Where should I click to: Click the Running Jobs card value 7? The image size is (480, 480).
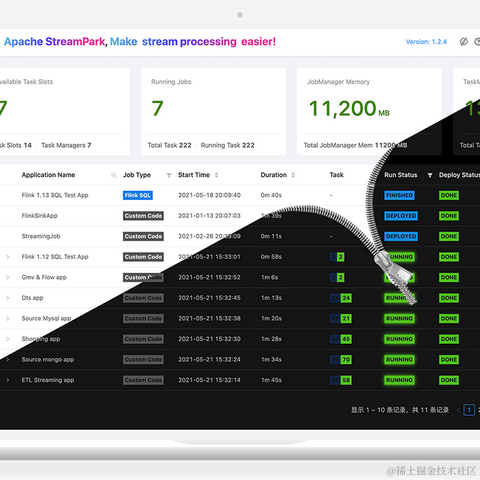tap(157, 109)
